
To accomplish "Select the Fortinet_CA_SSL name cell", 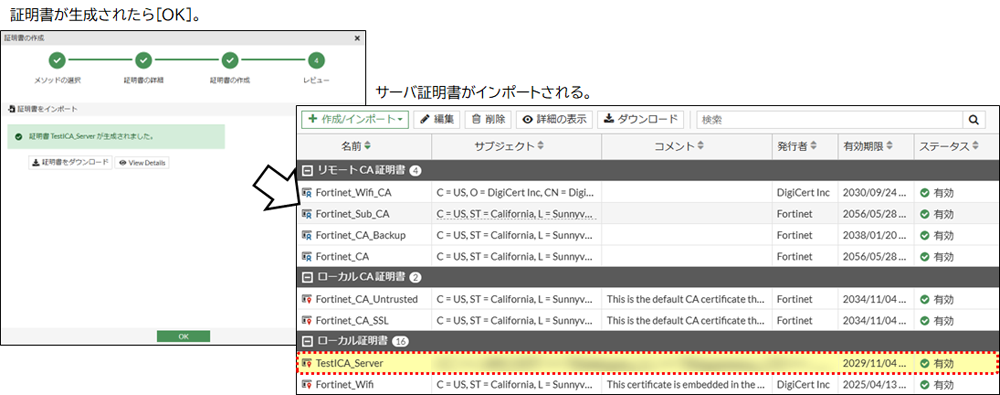I will coord(365,320).
